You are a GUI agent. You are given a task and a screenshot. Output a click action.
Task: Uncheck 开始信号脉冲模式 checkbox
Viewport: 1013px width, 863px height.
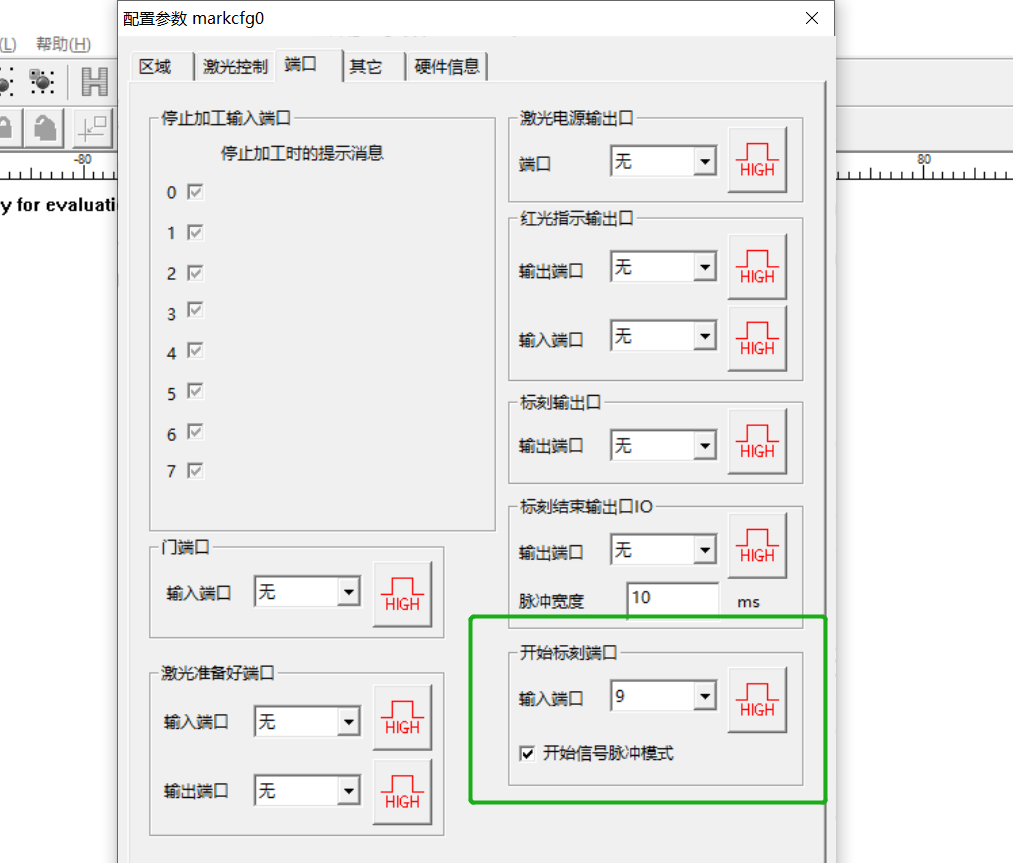click(x=527, y=754)
